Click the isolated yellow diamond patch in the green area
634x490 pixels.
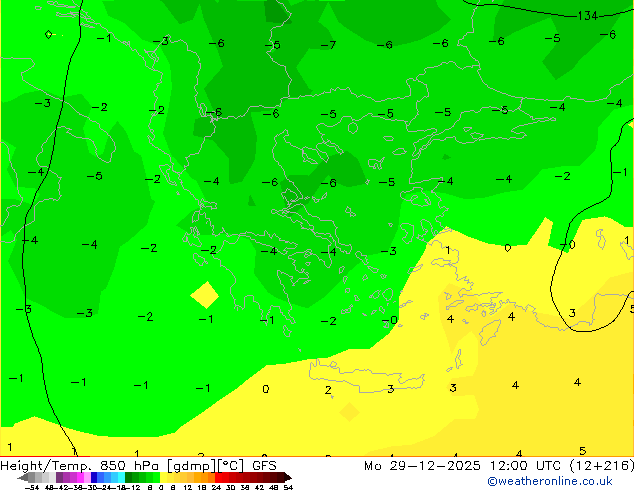point(205,295)
